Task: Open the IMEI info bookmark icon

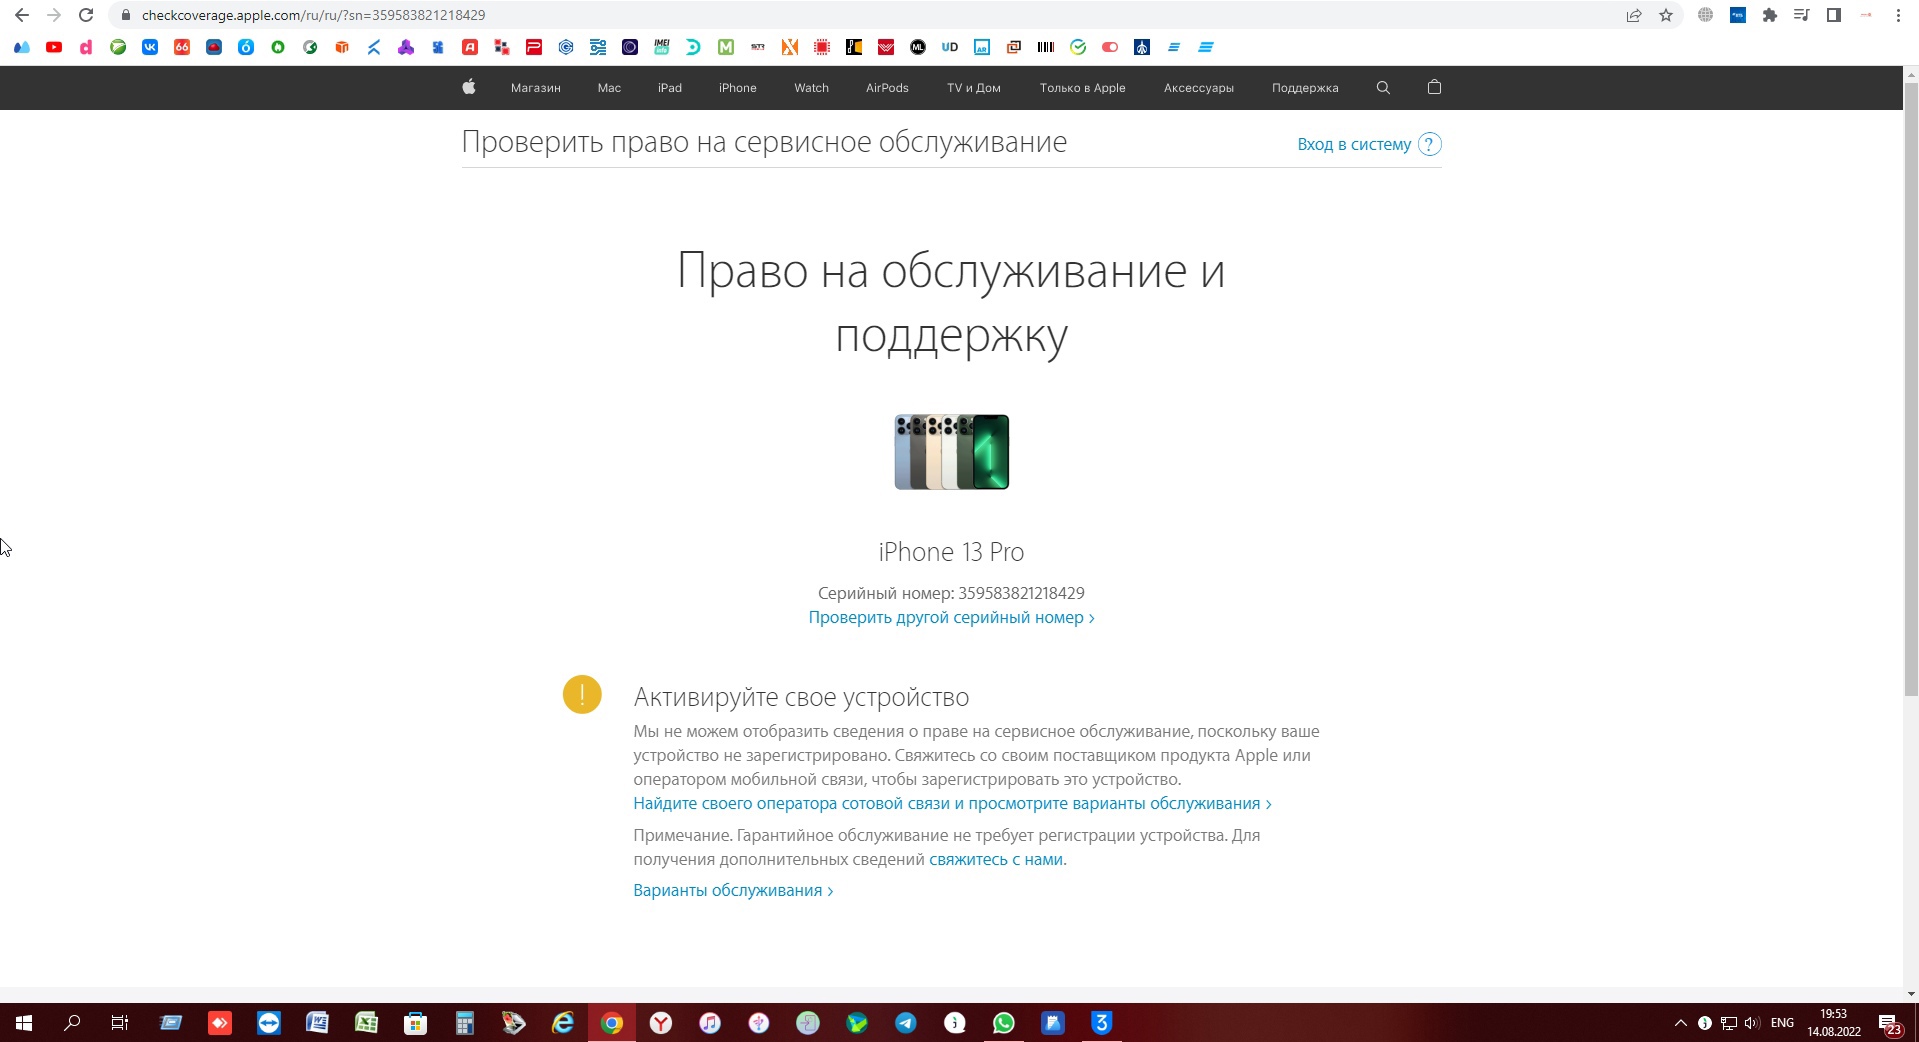Action: [x=662, y=47]
